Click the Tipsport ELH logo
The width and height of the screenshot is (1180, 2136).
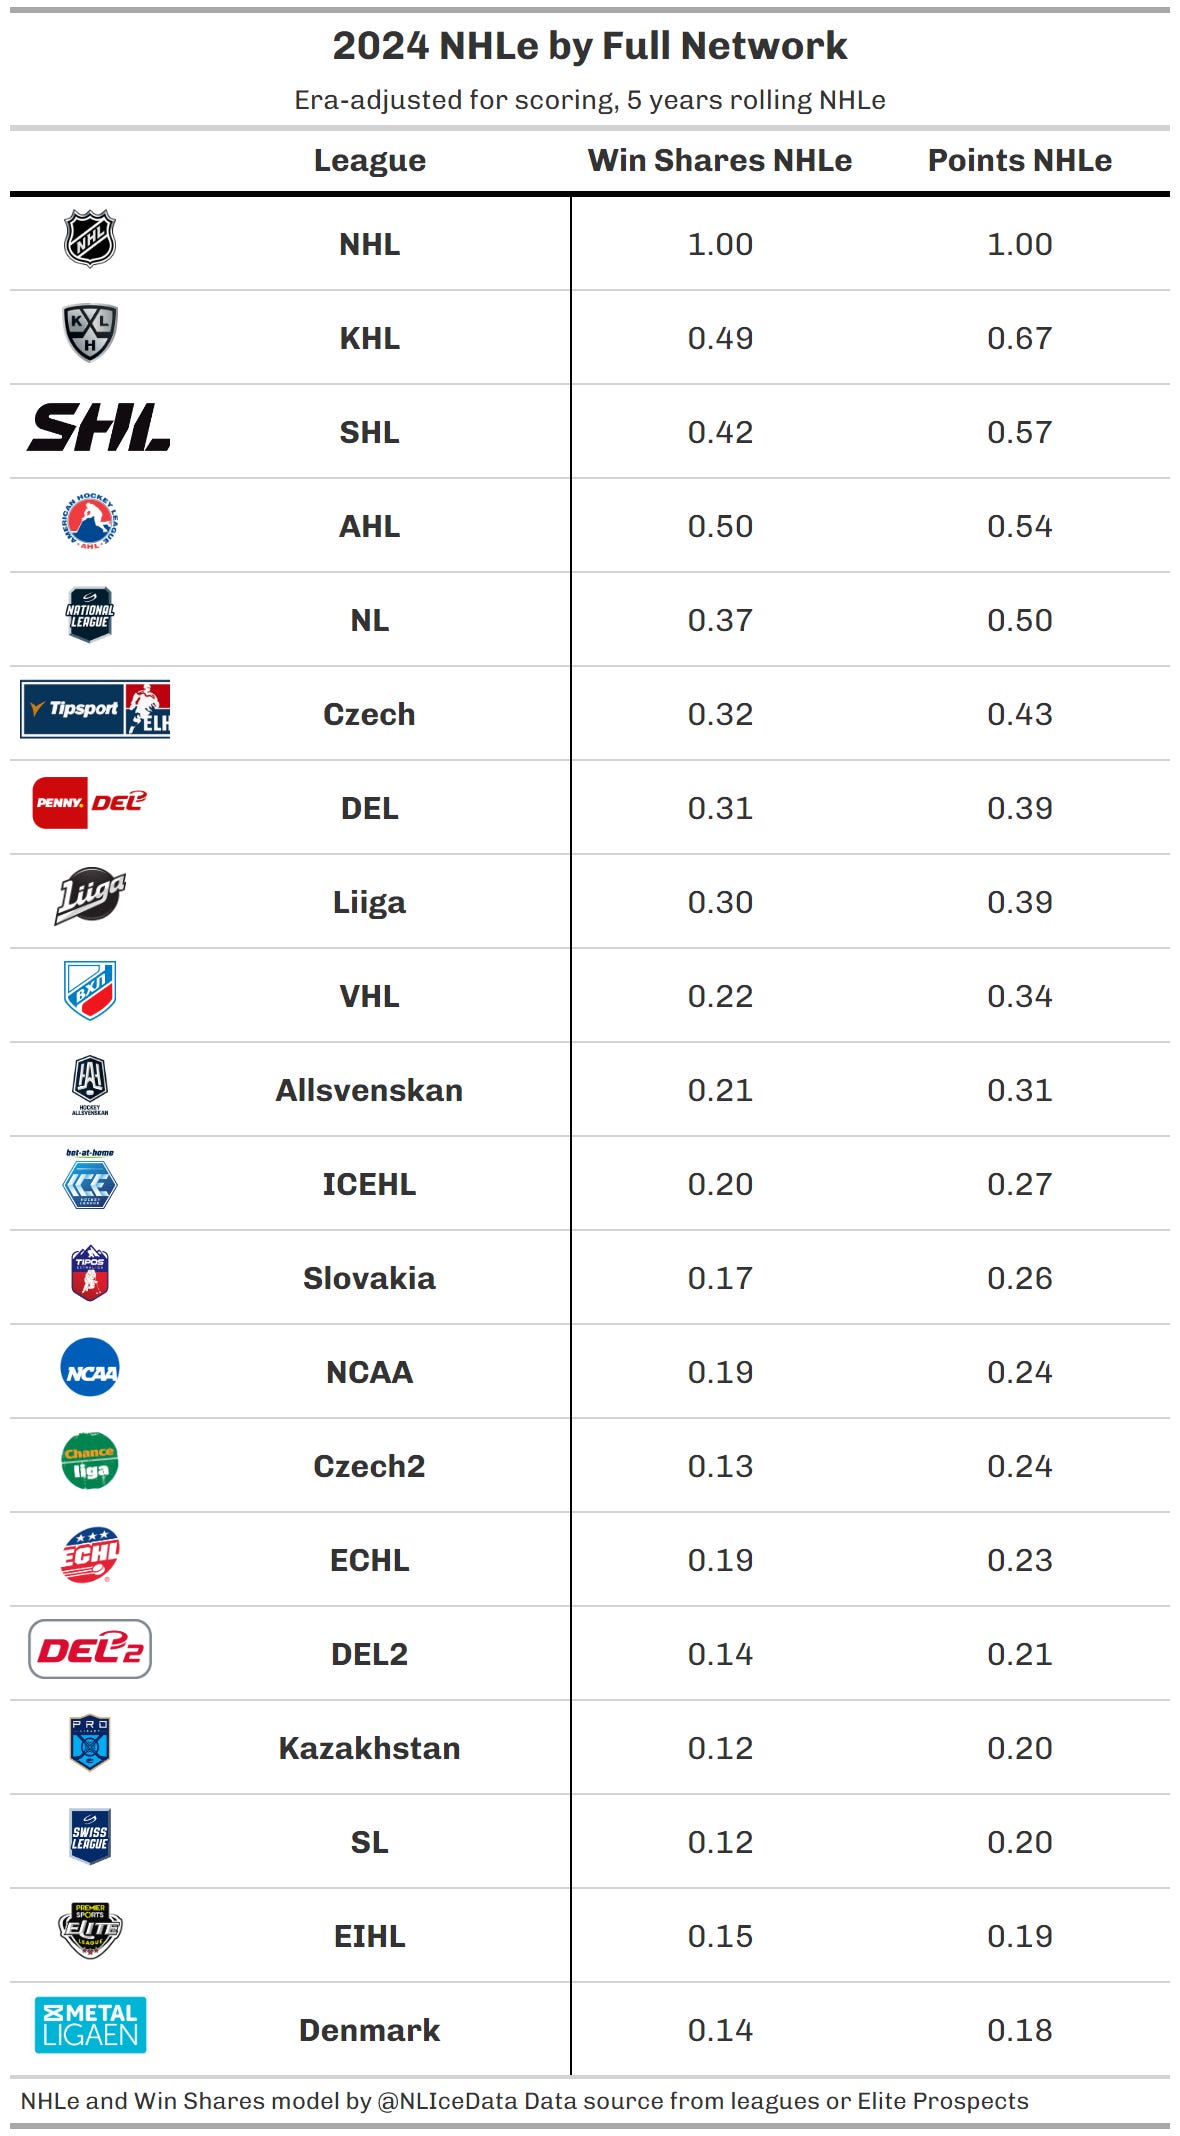point(95,709)
